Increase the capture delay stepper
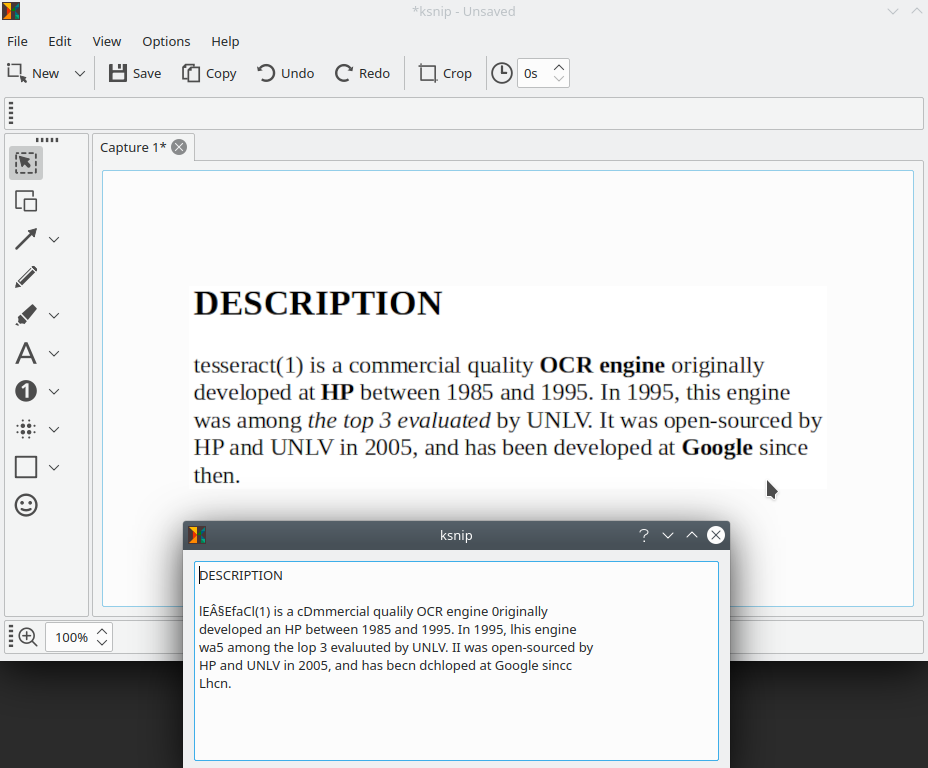The width and height of the screenshot is (928, 768). (557, 66)
